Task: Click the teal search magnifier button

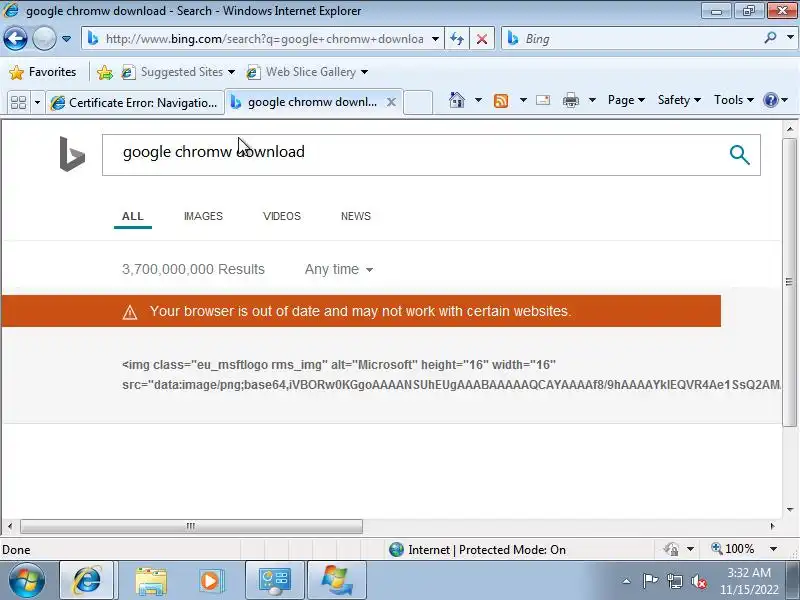Action: coord(739,155)
